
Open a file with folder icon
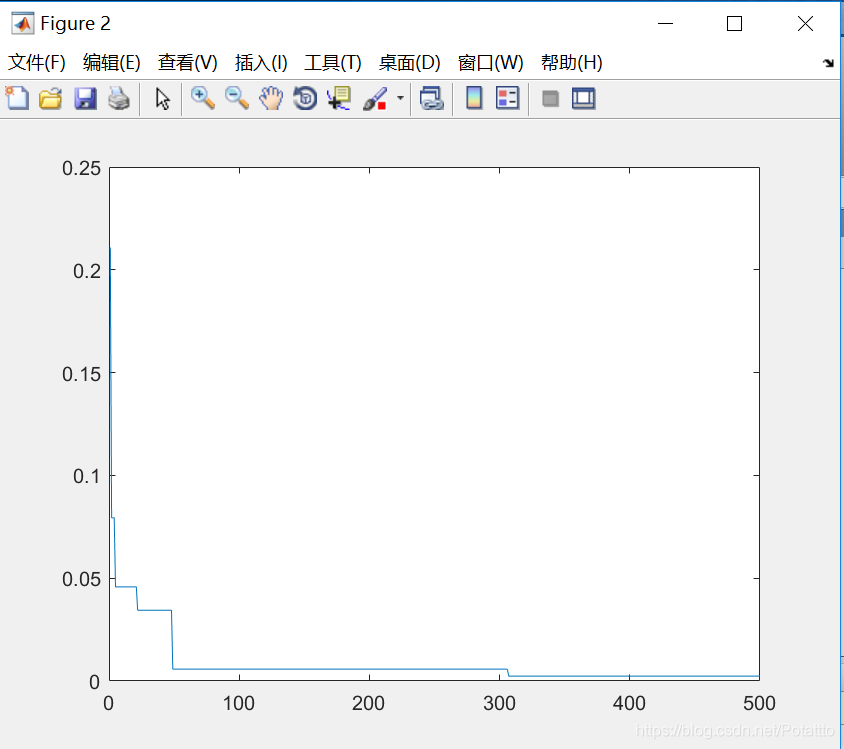tap(51, 98)
